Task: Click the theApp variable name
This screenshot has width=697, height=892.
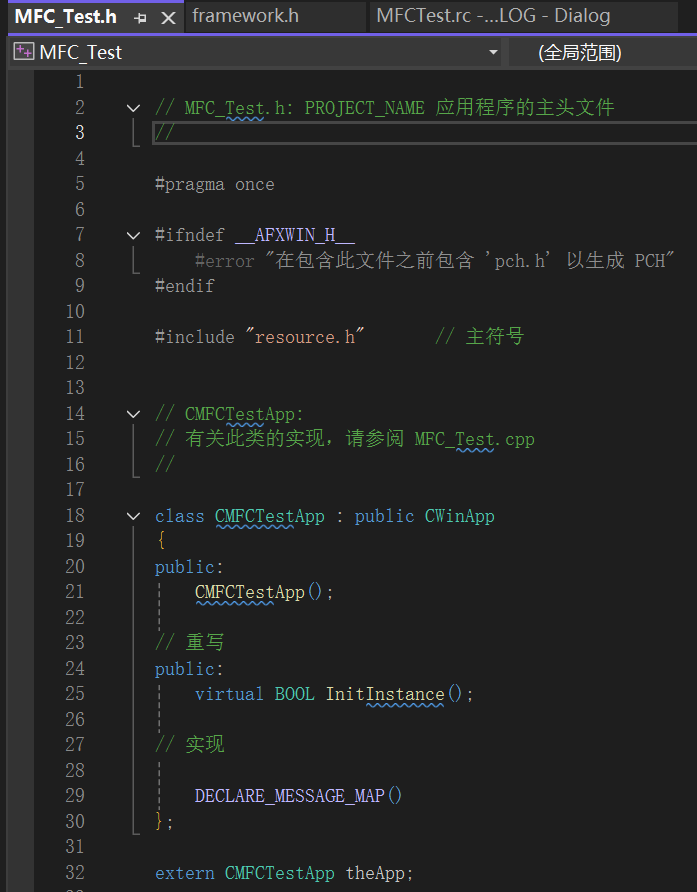Action: (x=375, y=873)
